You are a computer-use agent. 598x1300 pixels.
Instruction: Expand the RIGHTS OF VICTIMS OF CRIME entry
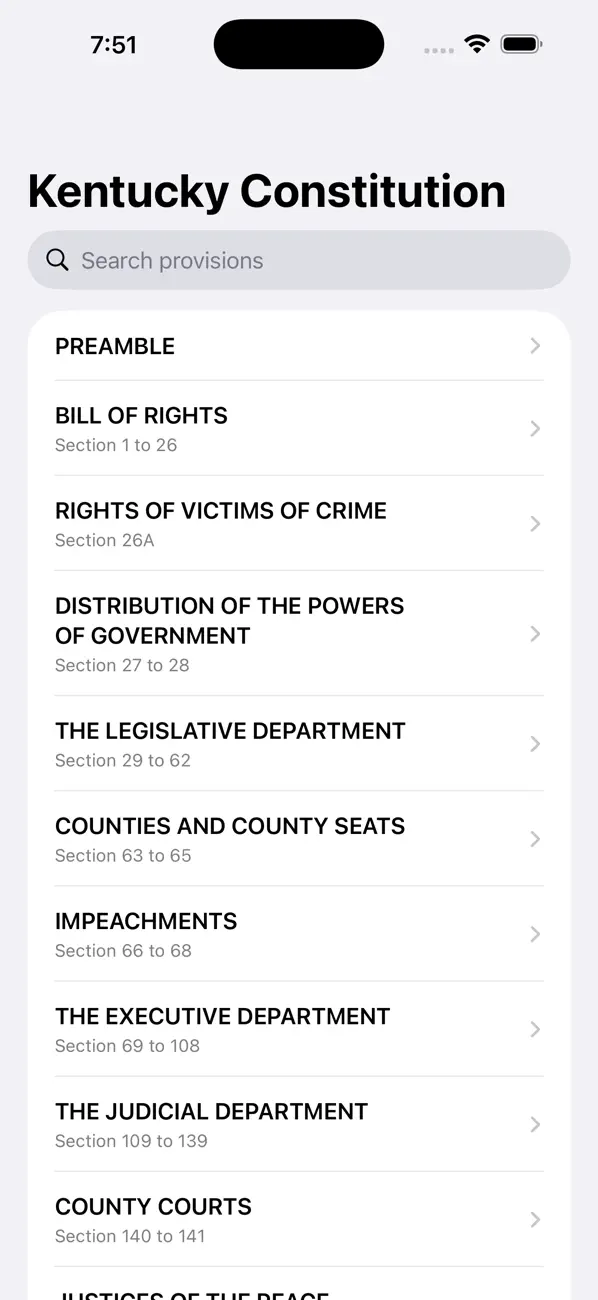300,524
